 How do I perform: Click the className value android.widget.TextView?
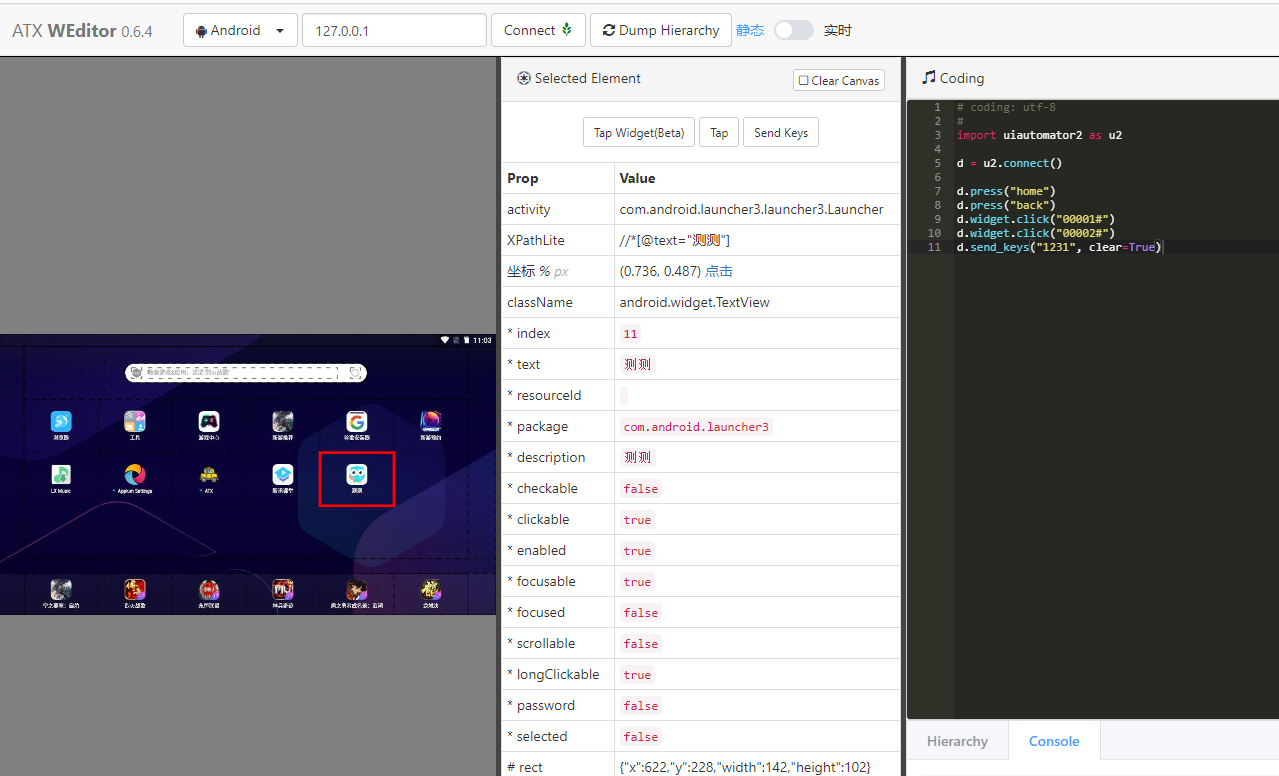pos(695,302)
